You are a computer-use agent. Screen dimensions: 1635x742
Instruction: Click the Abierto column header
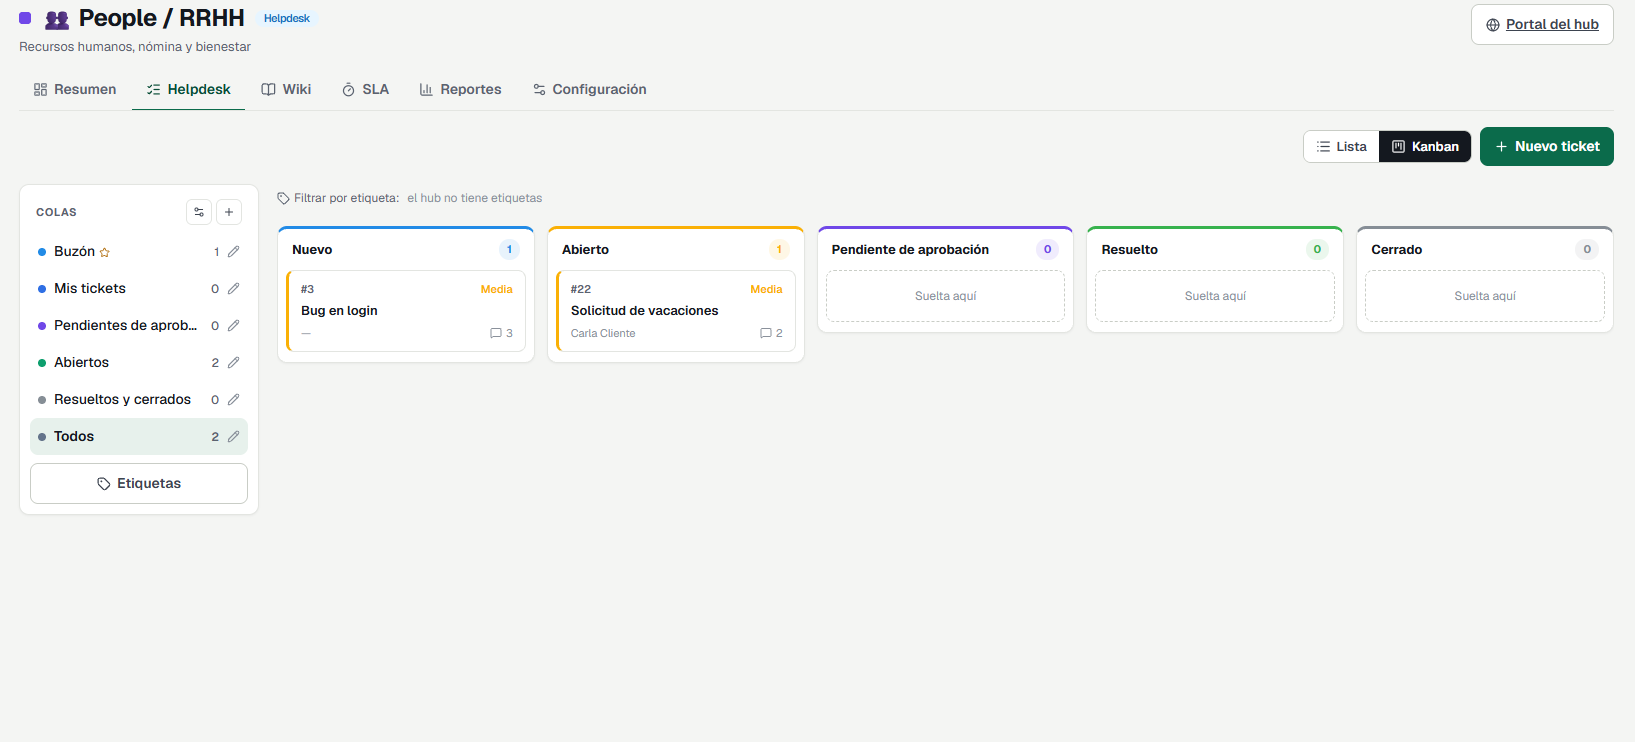pos(676,250)
